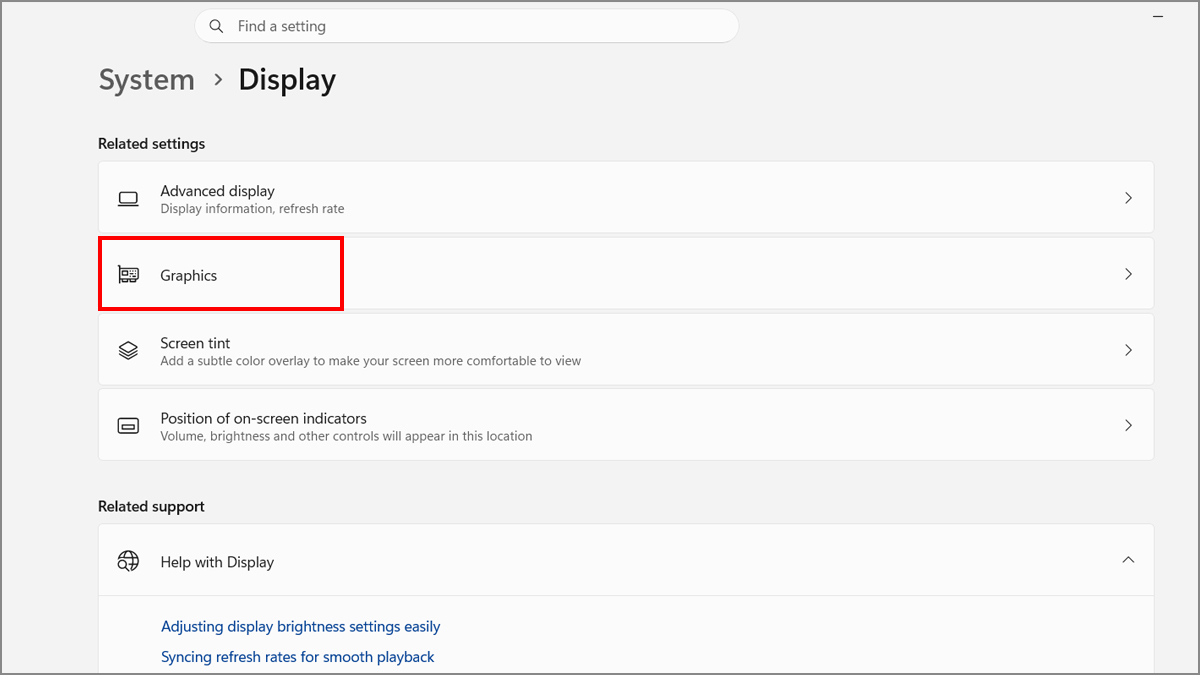This screenshot has height=675, width=1200.
Task: Click 'Display information, refresh rate' subtitle
Action: pos(252,209)
